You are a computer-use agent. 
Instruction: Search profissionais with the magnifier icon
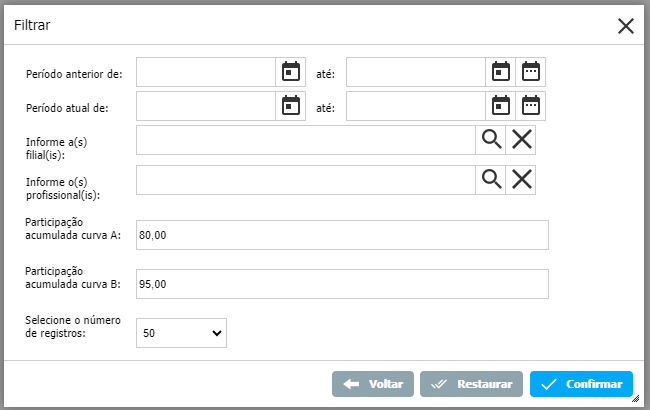(491, 180)
